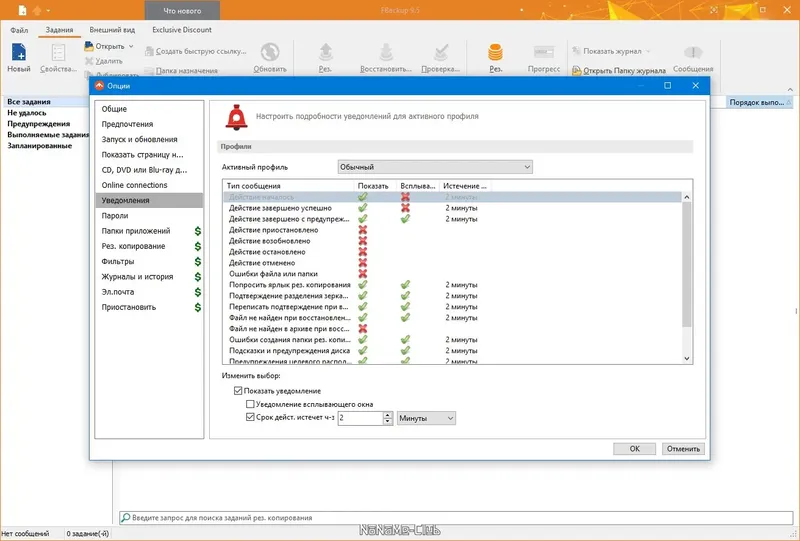800x541 pixels.
Task: Switch to the Задания tab
Action: 59,30
